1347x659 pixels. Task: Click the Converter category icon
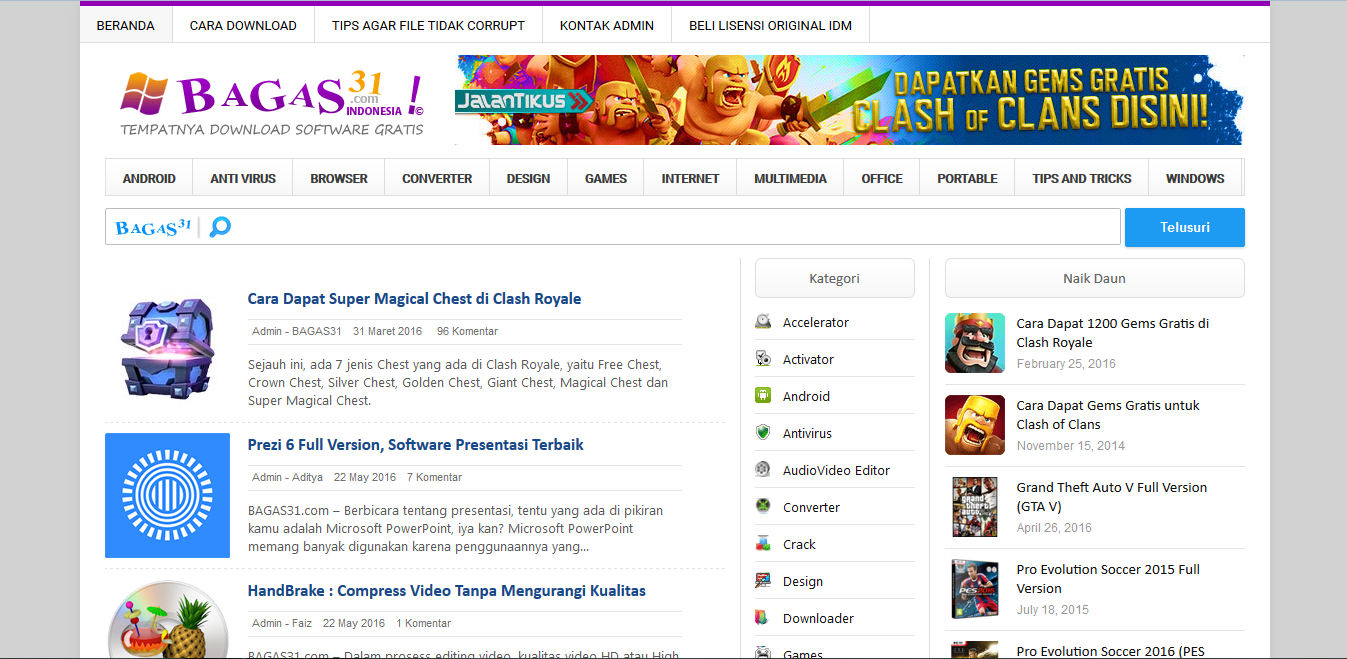coord(763,507)
